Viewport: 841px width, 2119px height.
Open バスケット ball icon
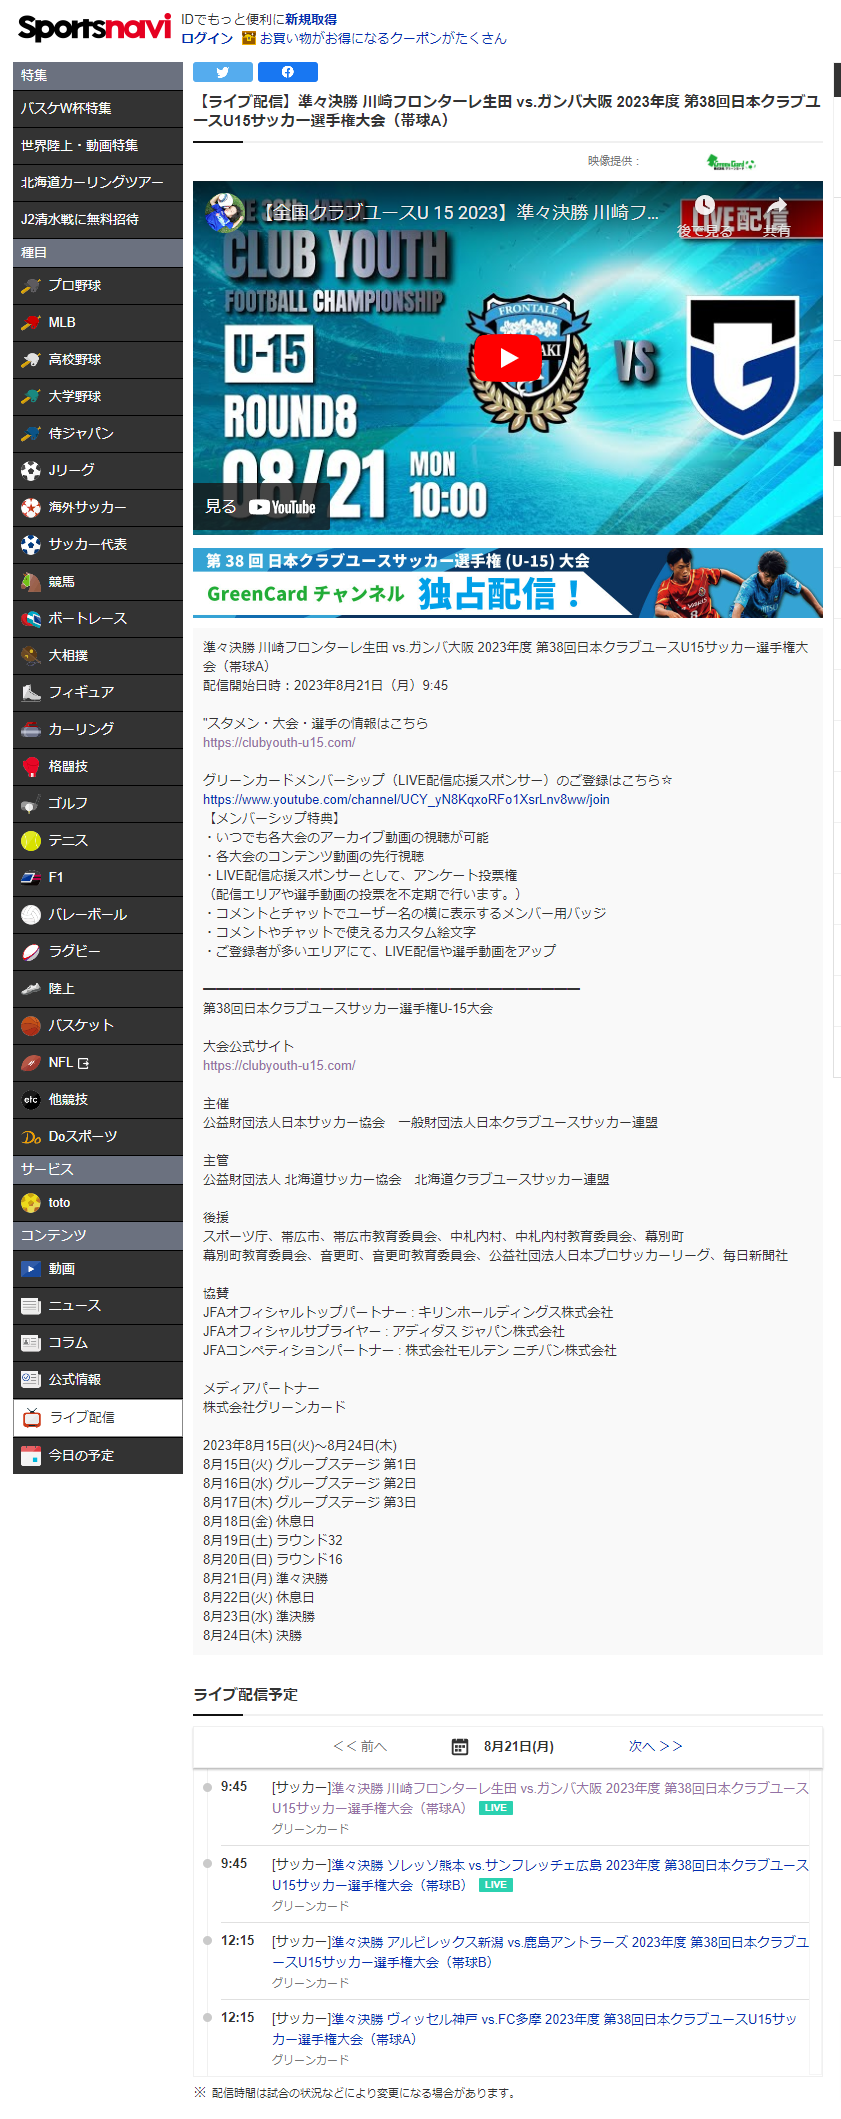[x=31, y=1026]
